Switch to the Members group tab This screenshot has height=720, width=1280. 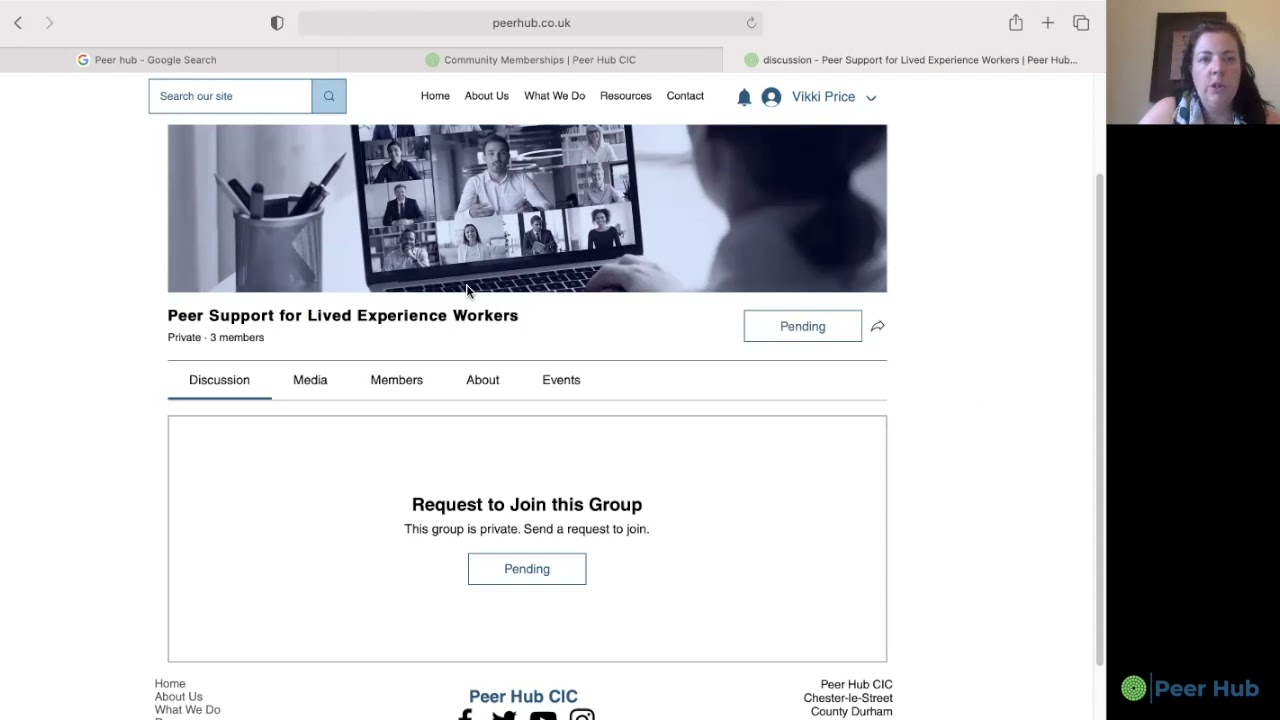tap(396, 380)
